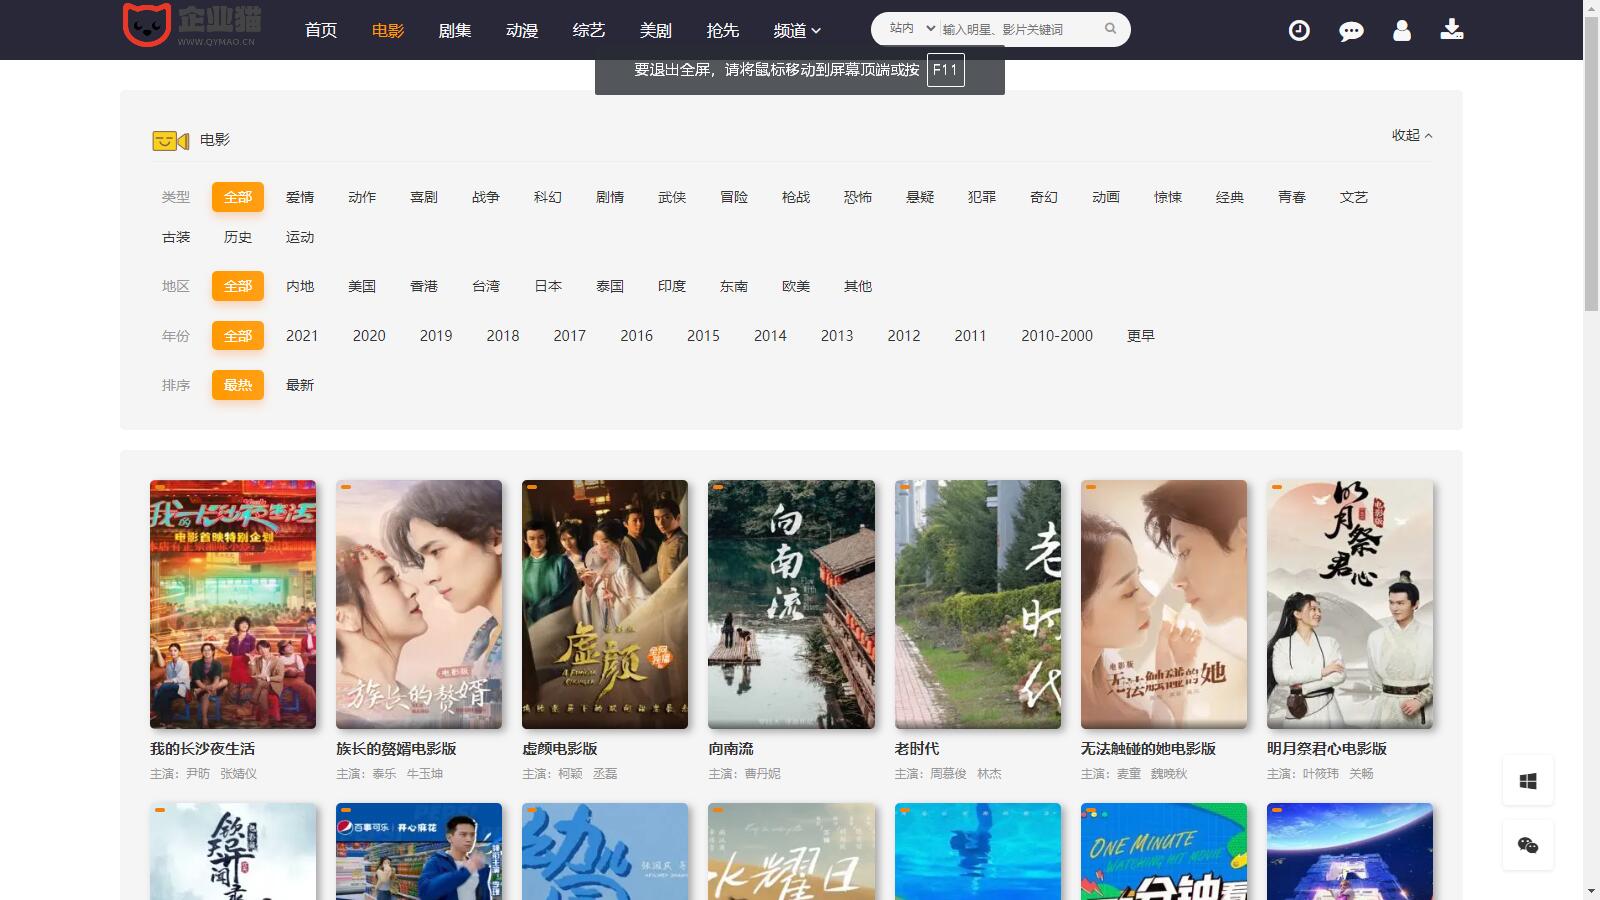
Task: Click the Windows client floating icon
Action: (x=1528, y=781)
